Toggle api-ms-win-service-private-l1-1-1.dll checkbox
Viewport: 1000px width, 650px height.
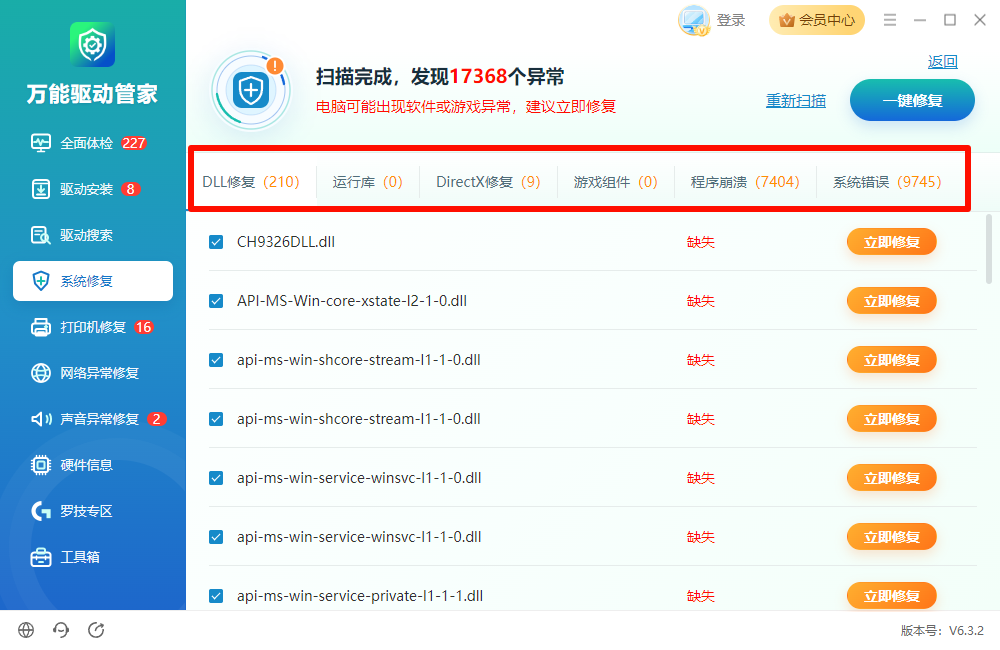[216, 596]
